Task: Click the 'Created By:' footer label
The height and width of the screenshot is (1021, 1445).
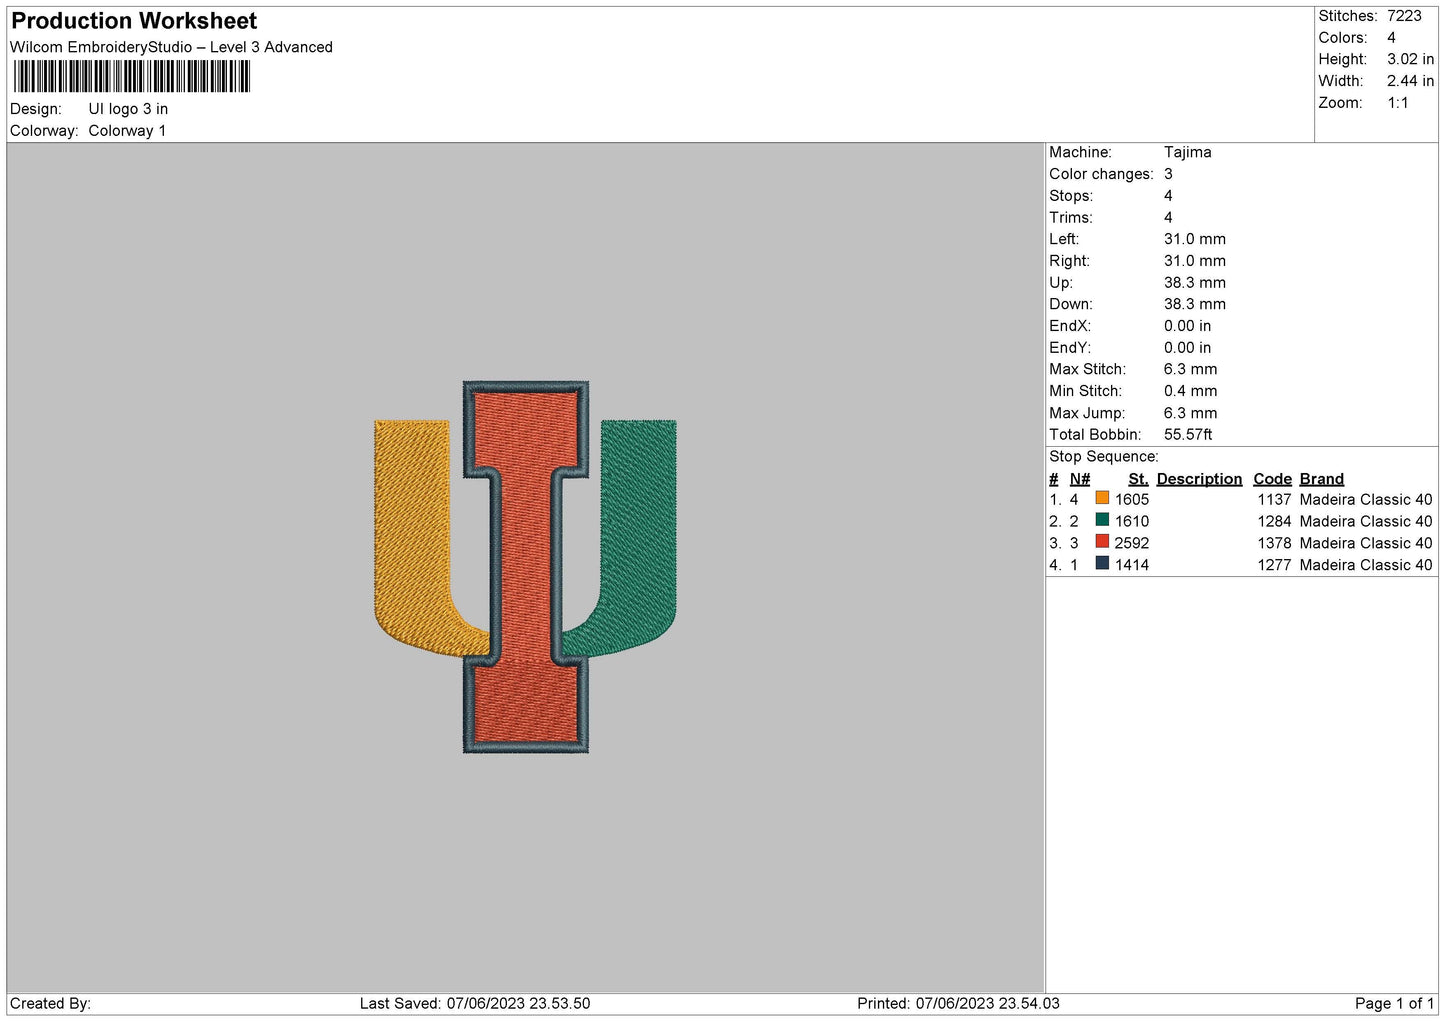Action: pyautogui.click(x=50, y=1004)
